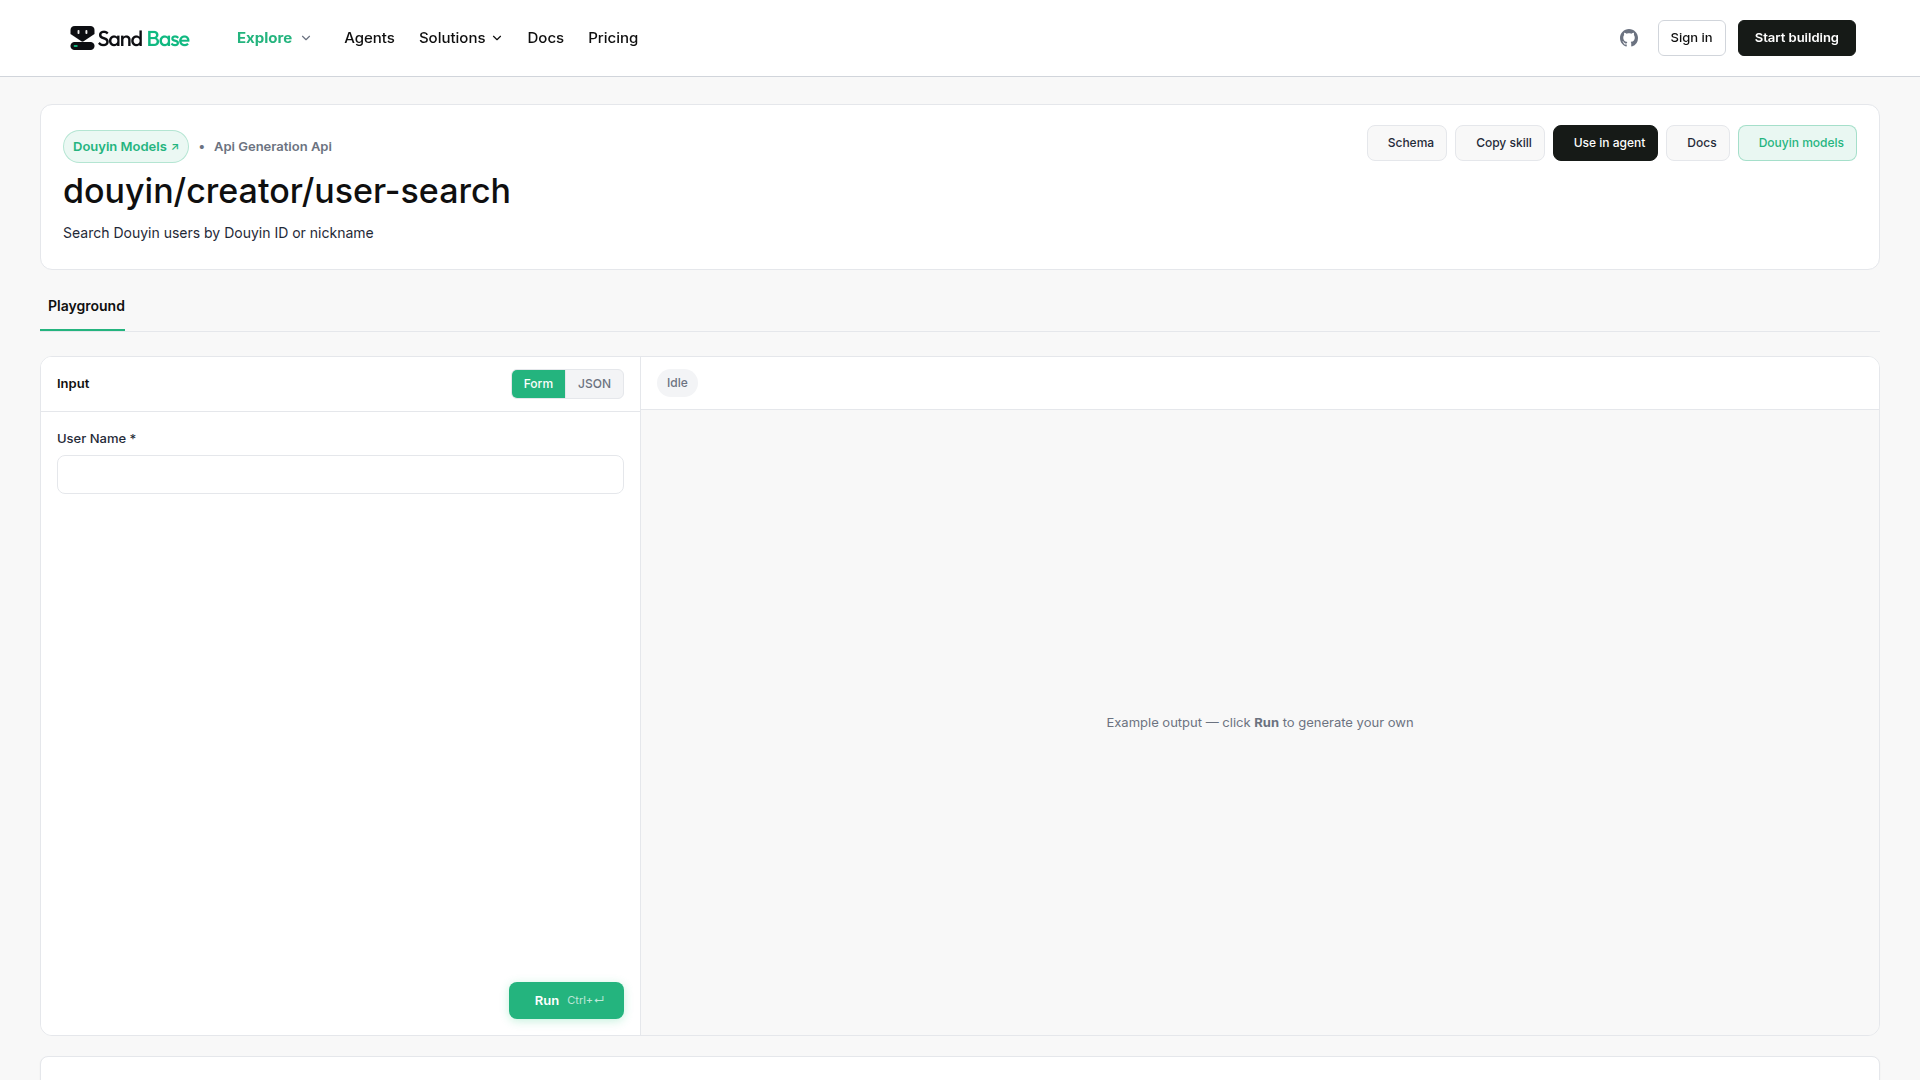View the Schema for this API
This screenshot has height=1080, width=1920.
pyautogui.click(x=1406, y=143)
